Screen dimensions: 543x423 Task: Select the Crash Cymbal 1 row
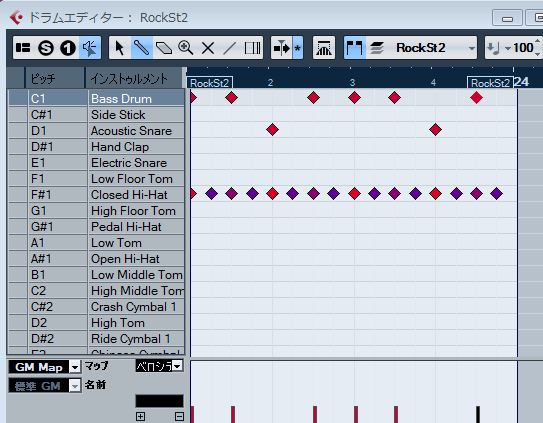click(96, 307)
